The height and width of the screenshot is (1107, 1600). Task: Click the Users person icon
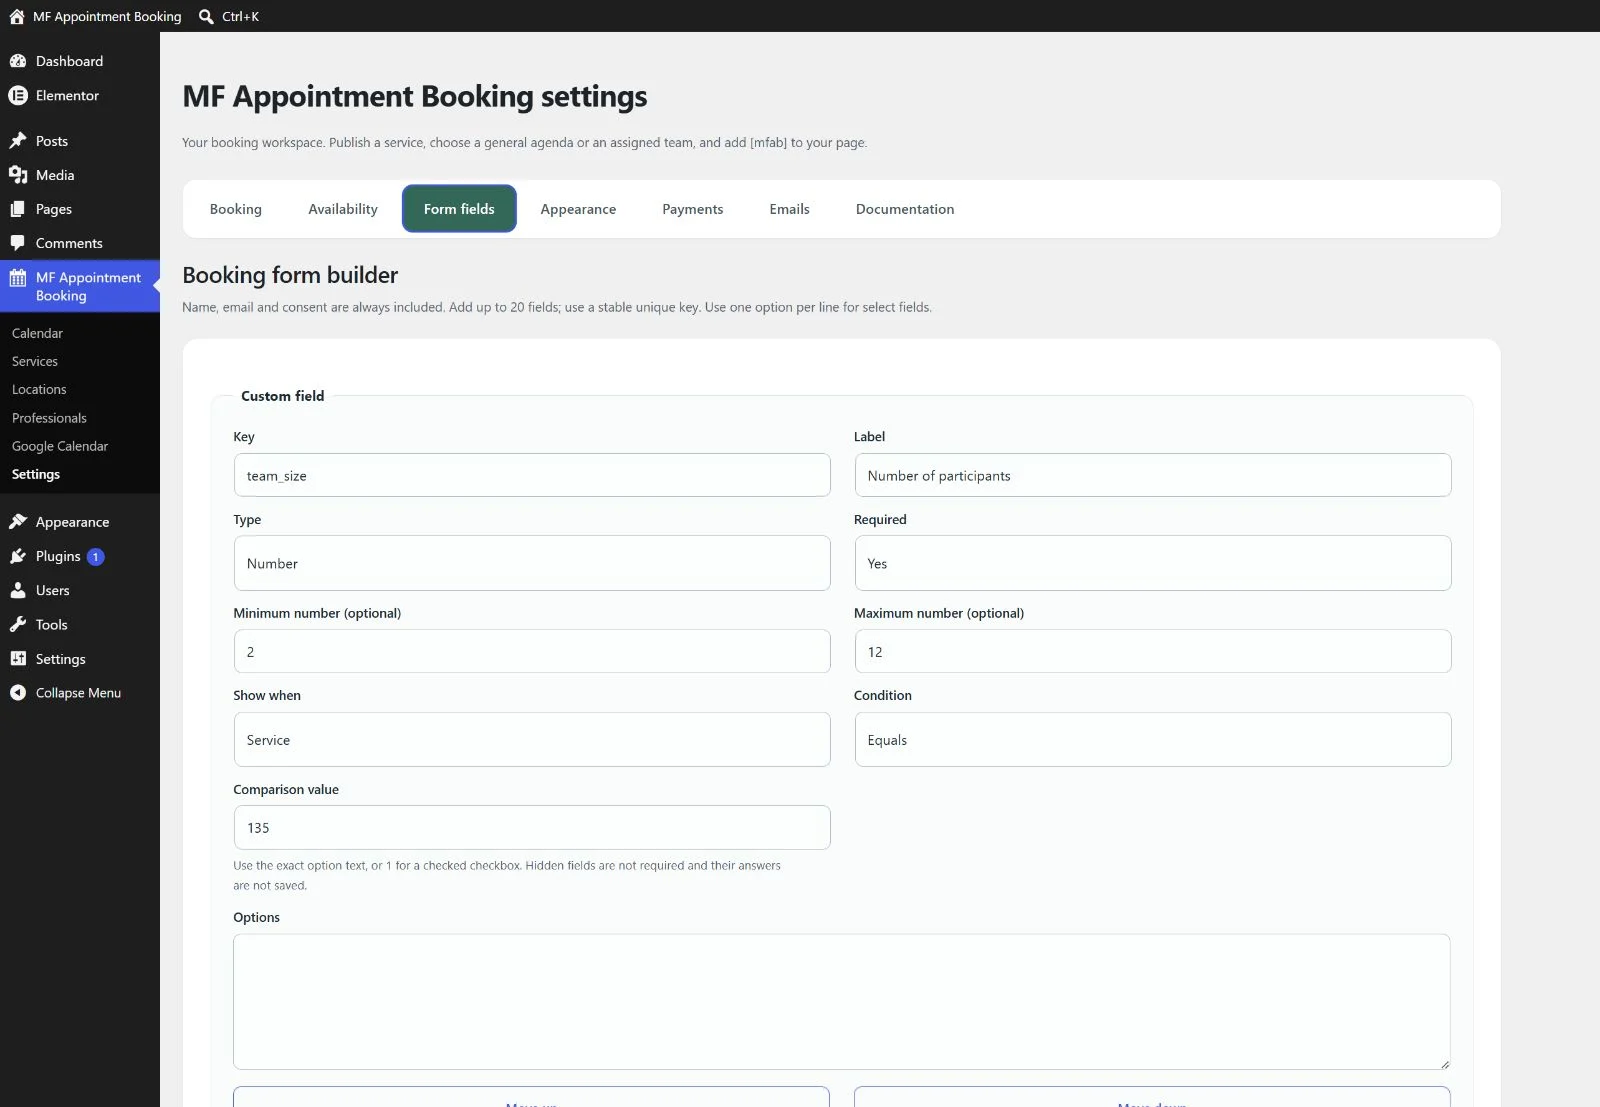18,590
